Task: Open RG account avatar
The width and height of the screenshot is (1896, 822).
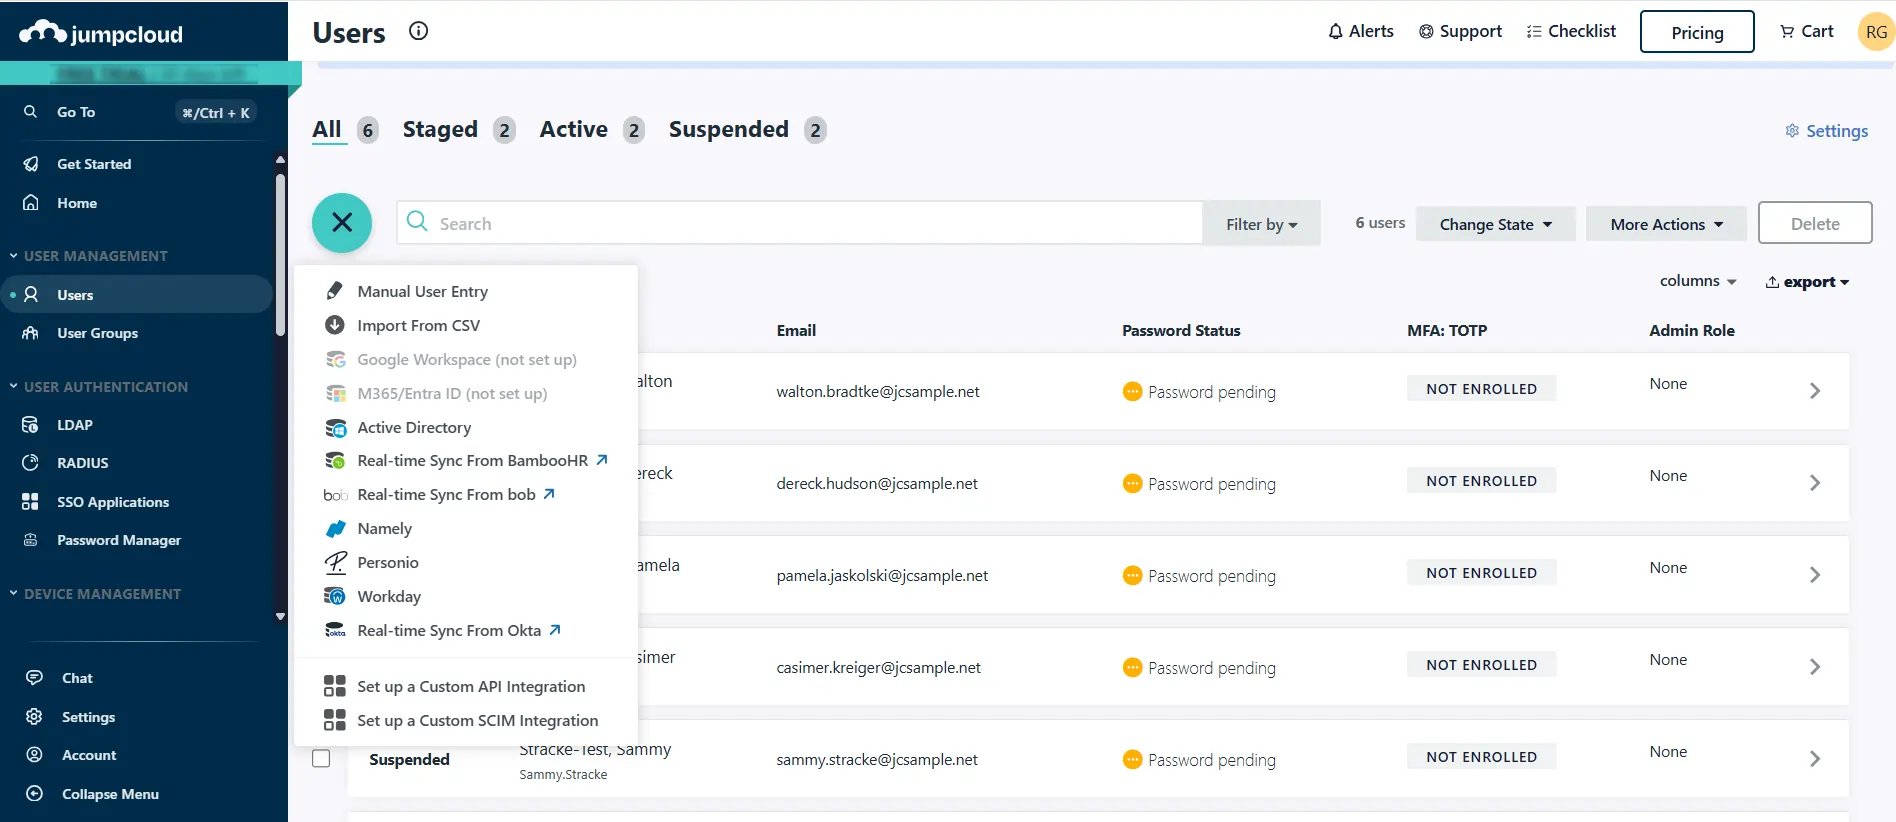Action: (1876, 32)
